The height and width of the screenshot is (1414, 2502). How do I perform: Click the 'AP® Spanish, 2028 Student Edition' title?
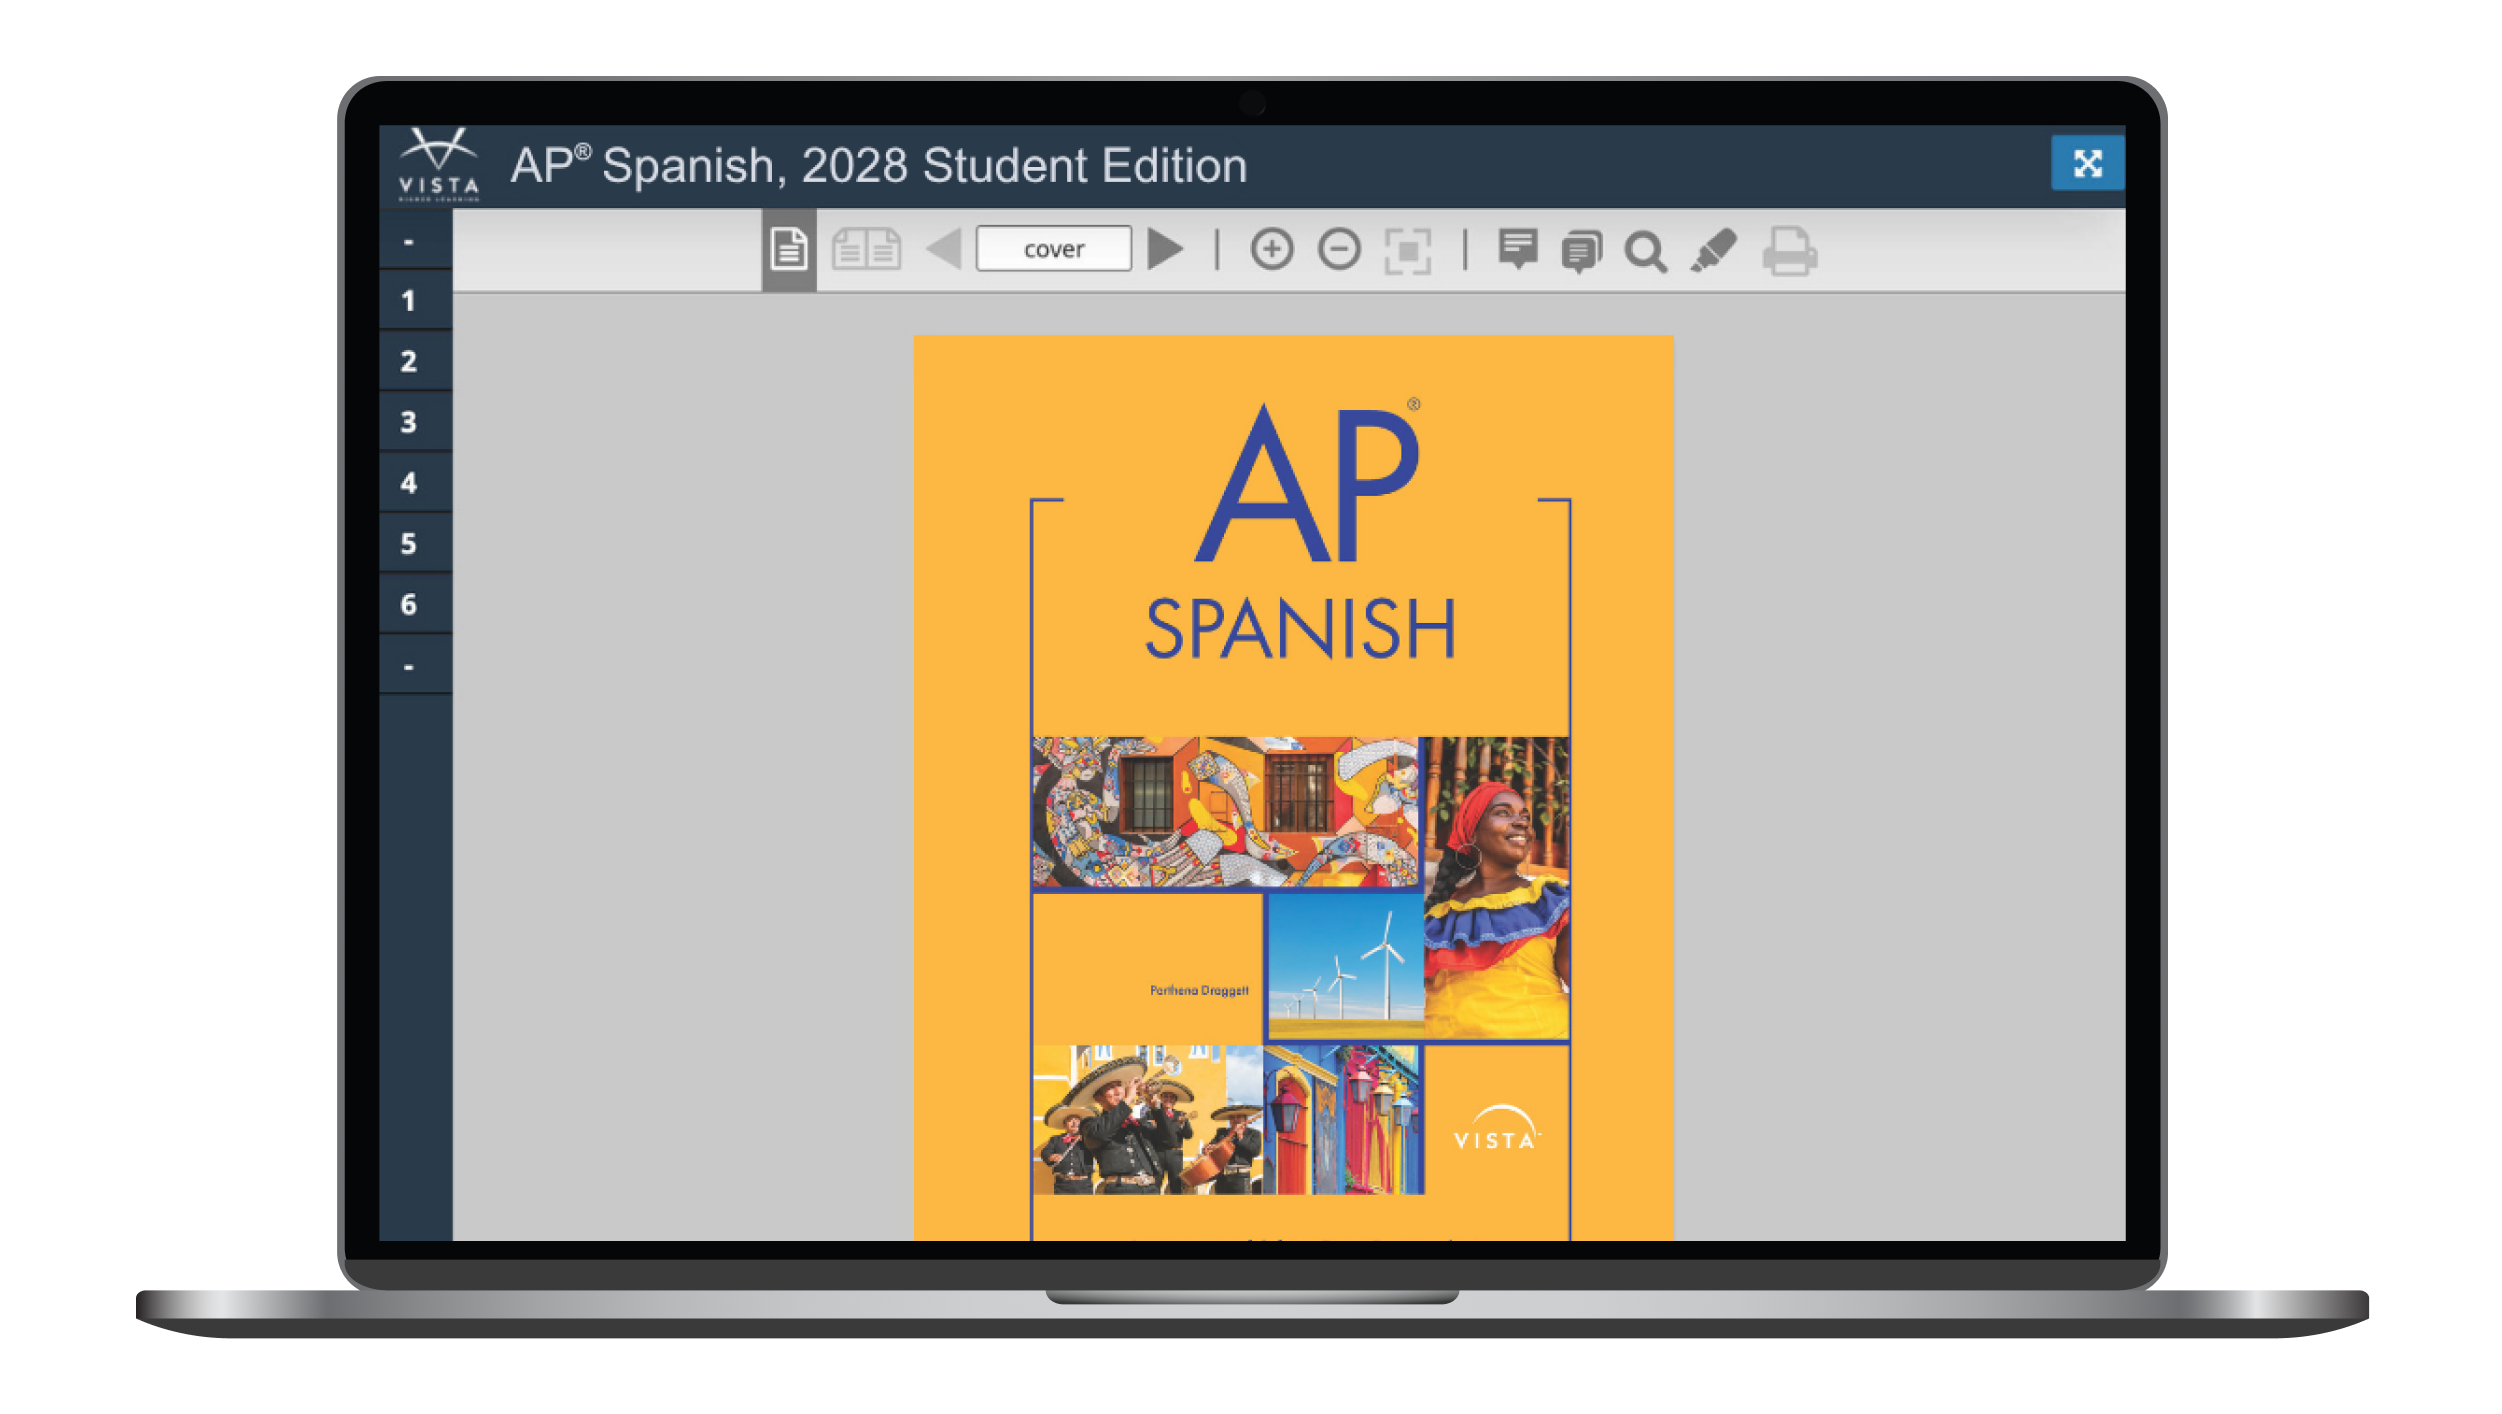879,165
